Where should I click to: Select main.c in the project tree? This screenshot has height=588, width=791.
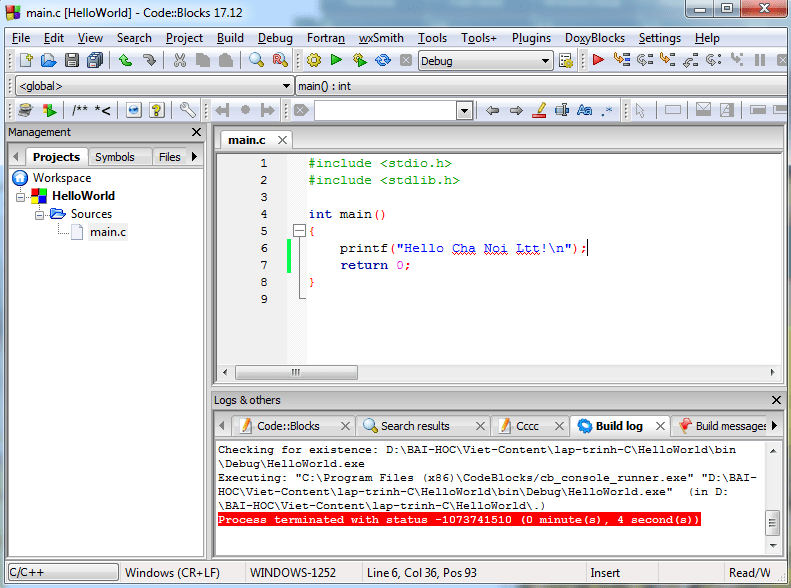[x=108, y=232]
